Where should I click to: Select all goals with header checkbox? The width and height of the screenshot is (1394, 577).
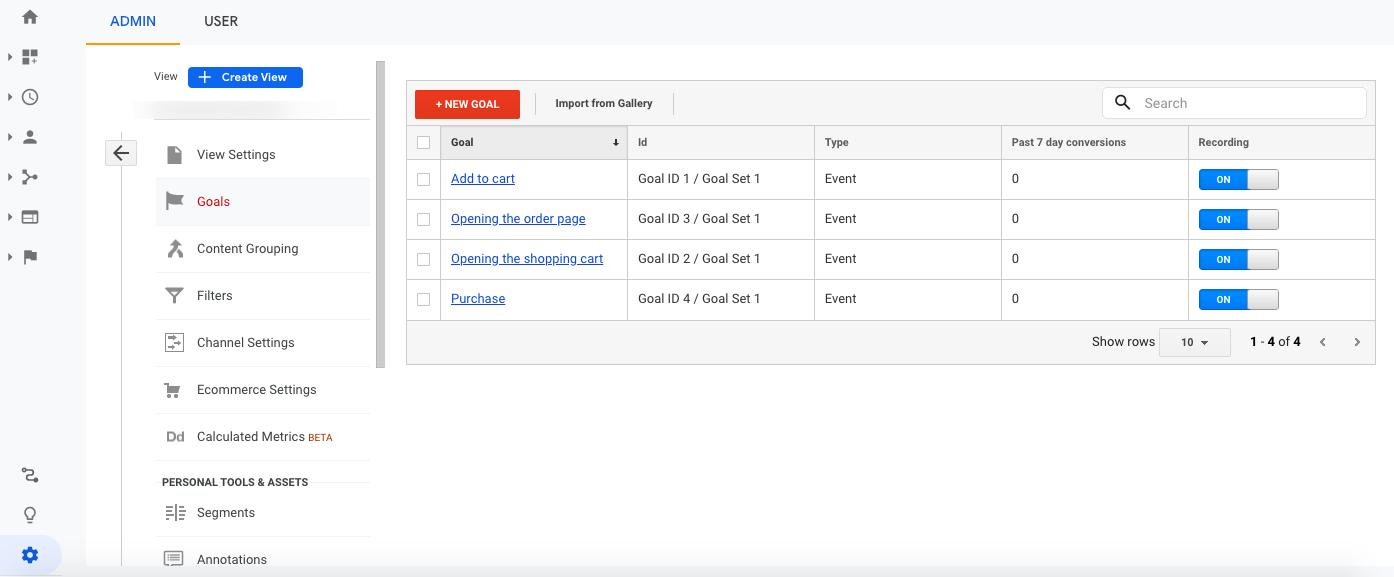click(424, 143)
